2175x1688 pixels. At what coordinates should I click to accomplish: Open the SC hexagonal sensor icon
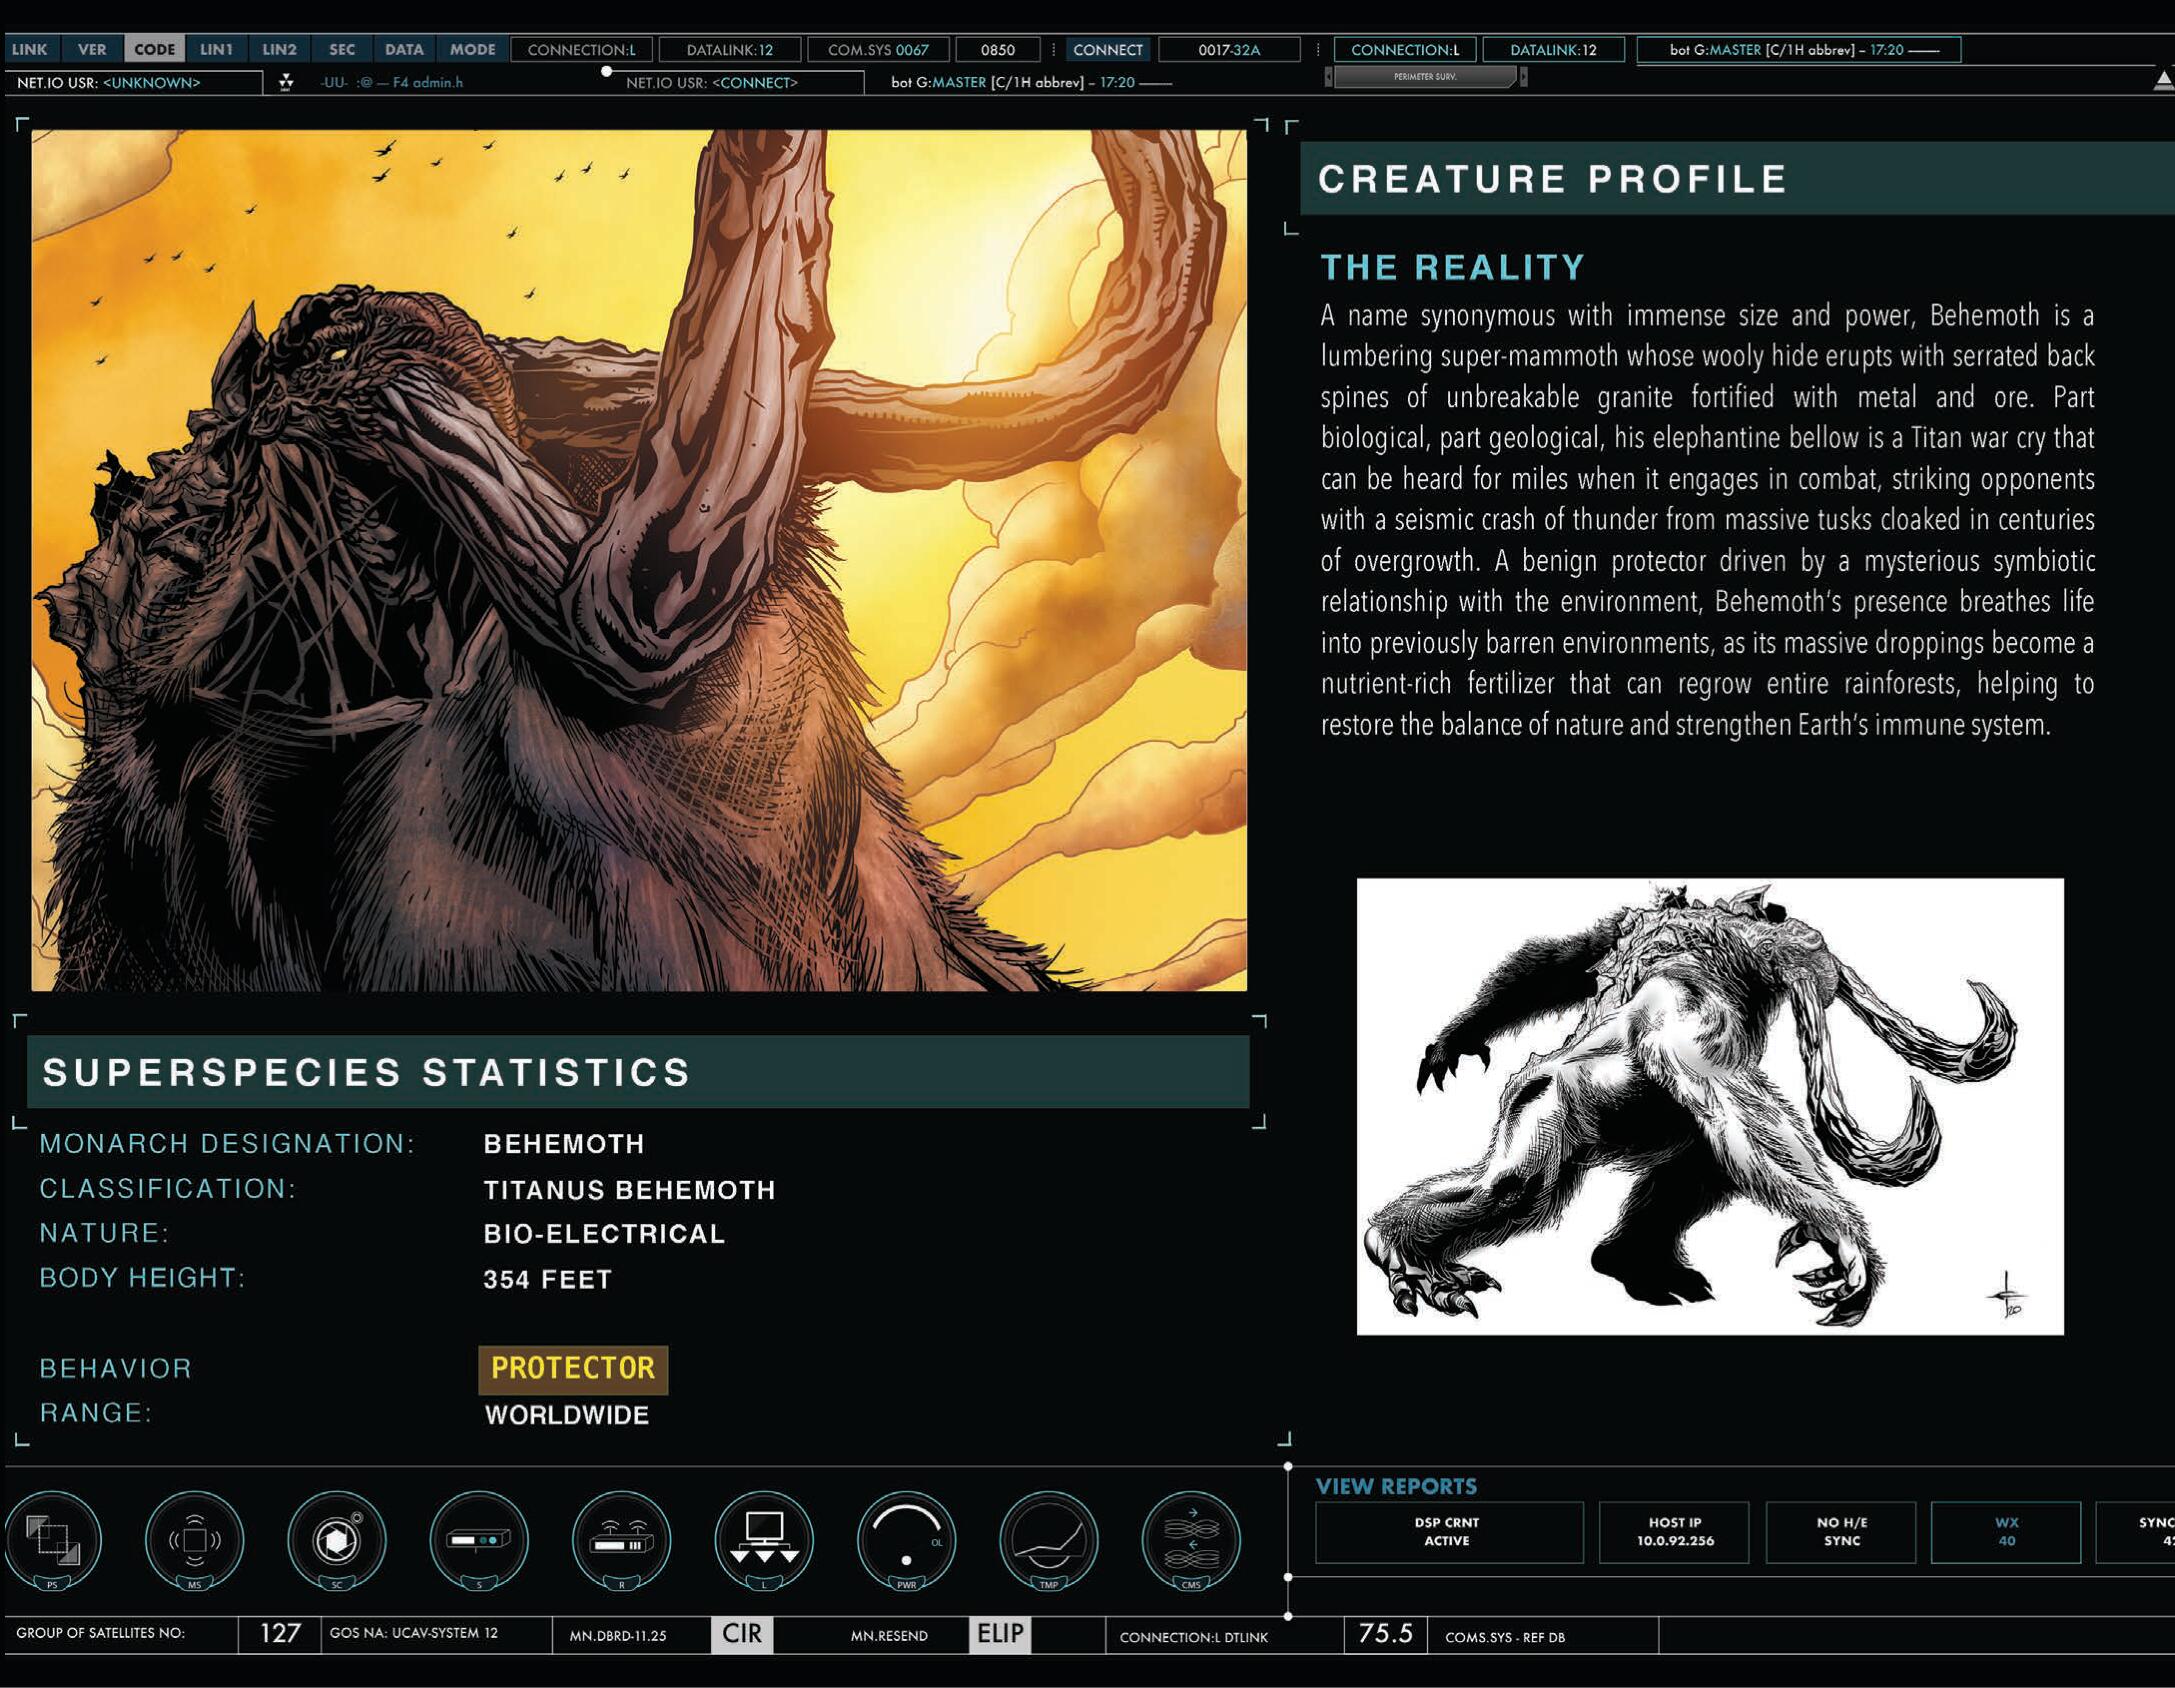coord(338,1541)
